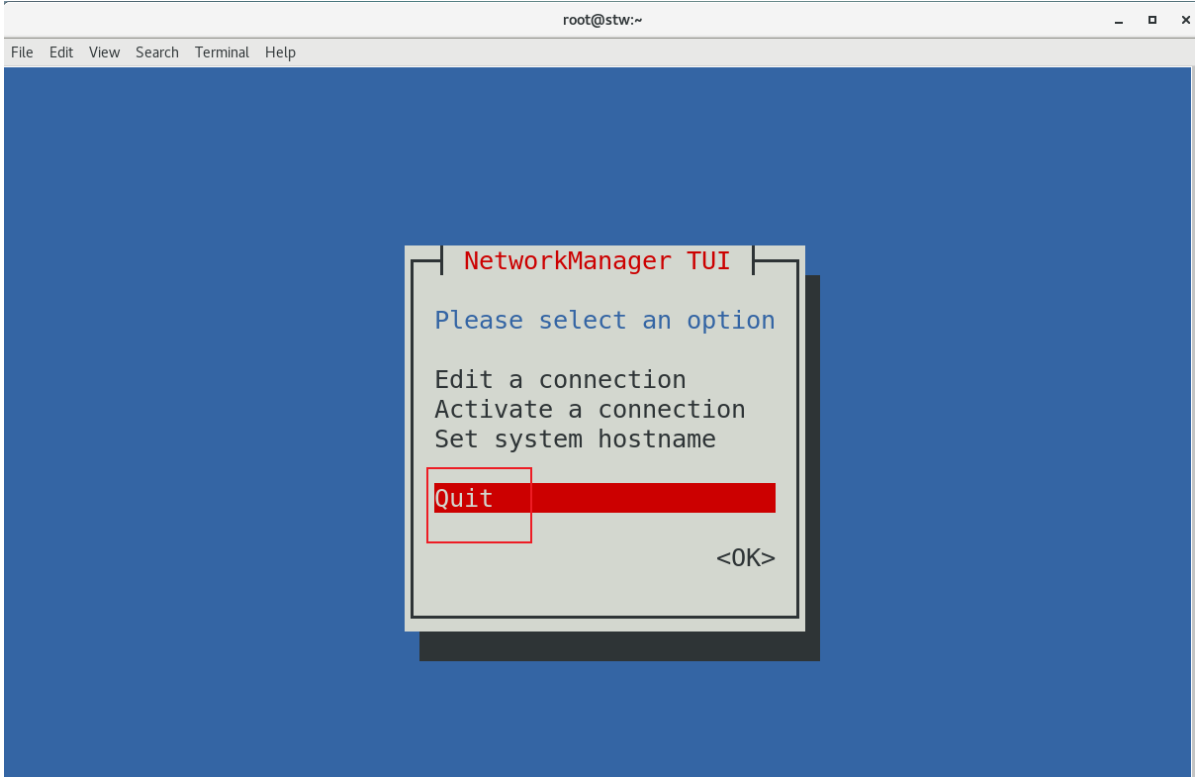Open the Help menu

coord(280,52)
